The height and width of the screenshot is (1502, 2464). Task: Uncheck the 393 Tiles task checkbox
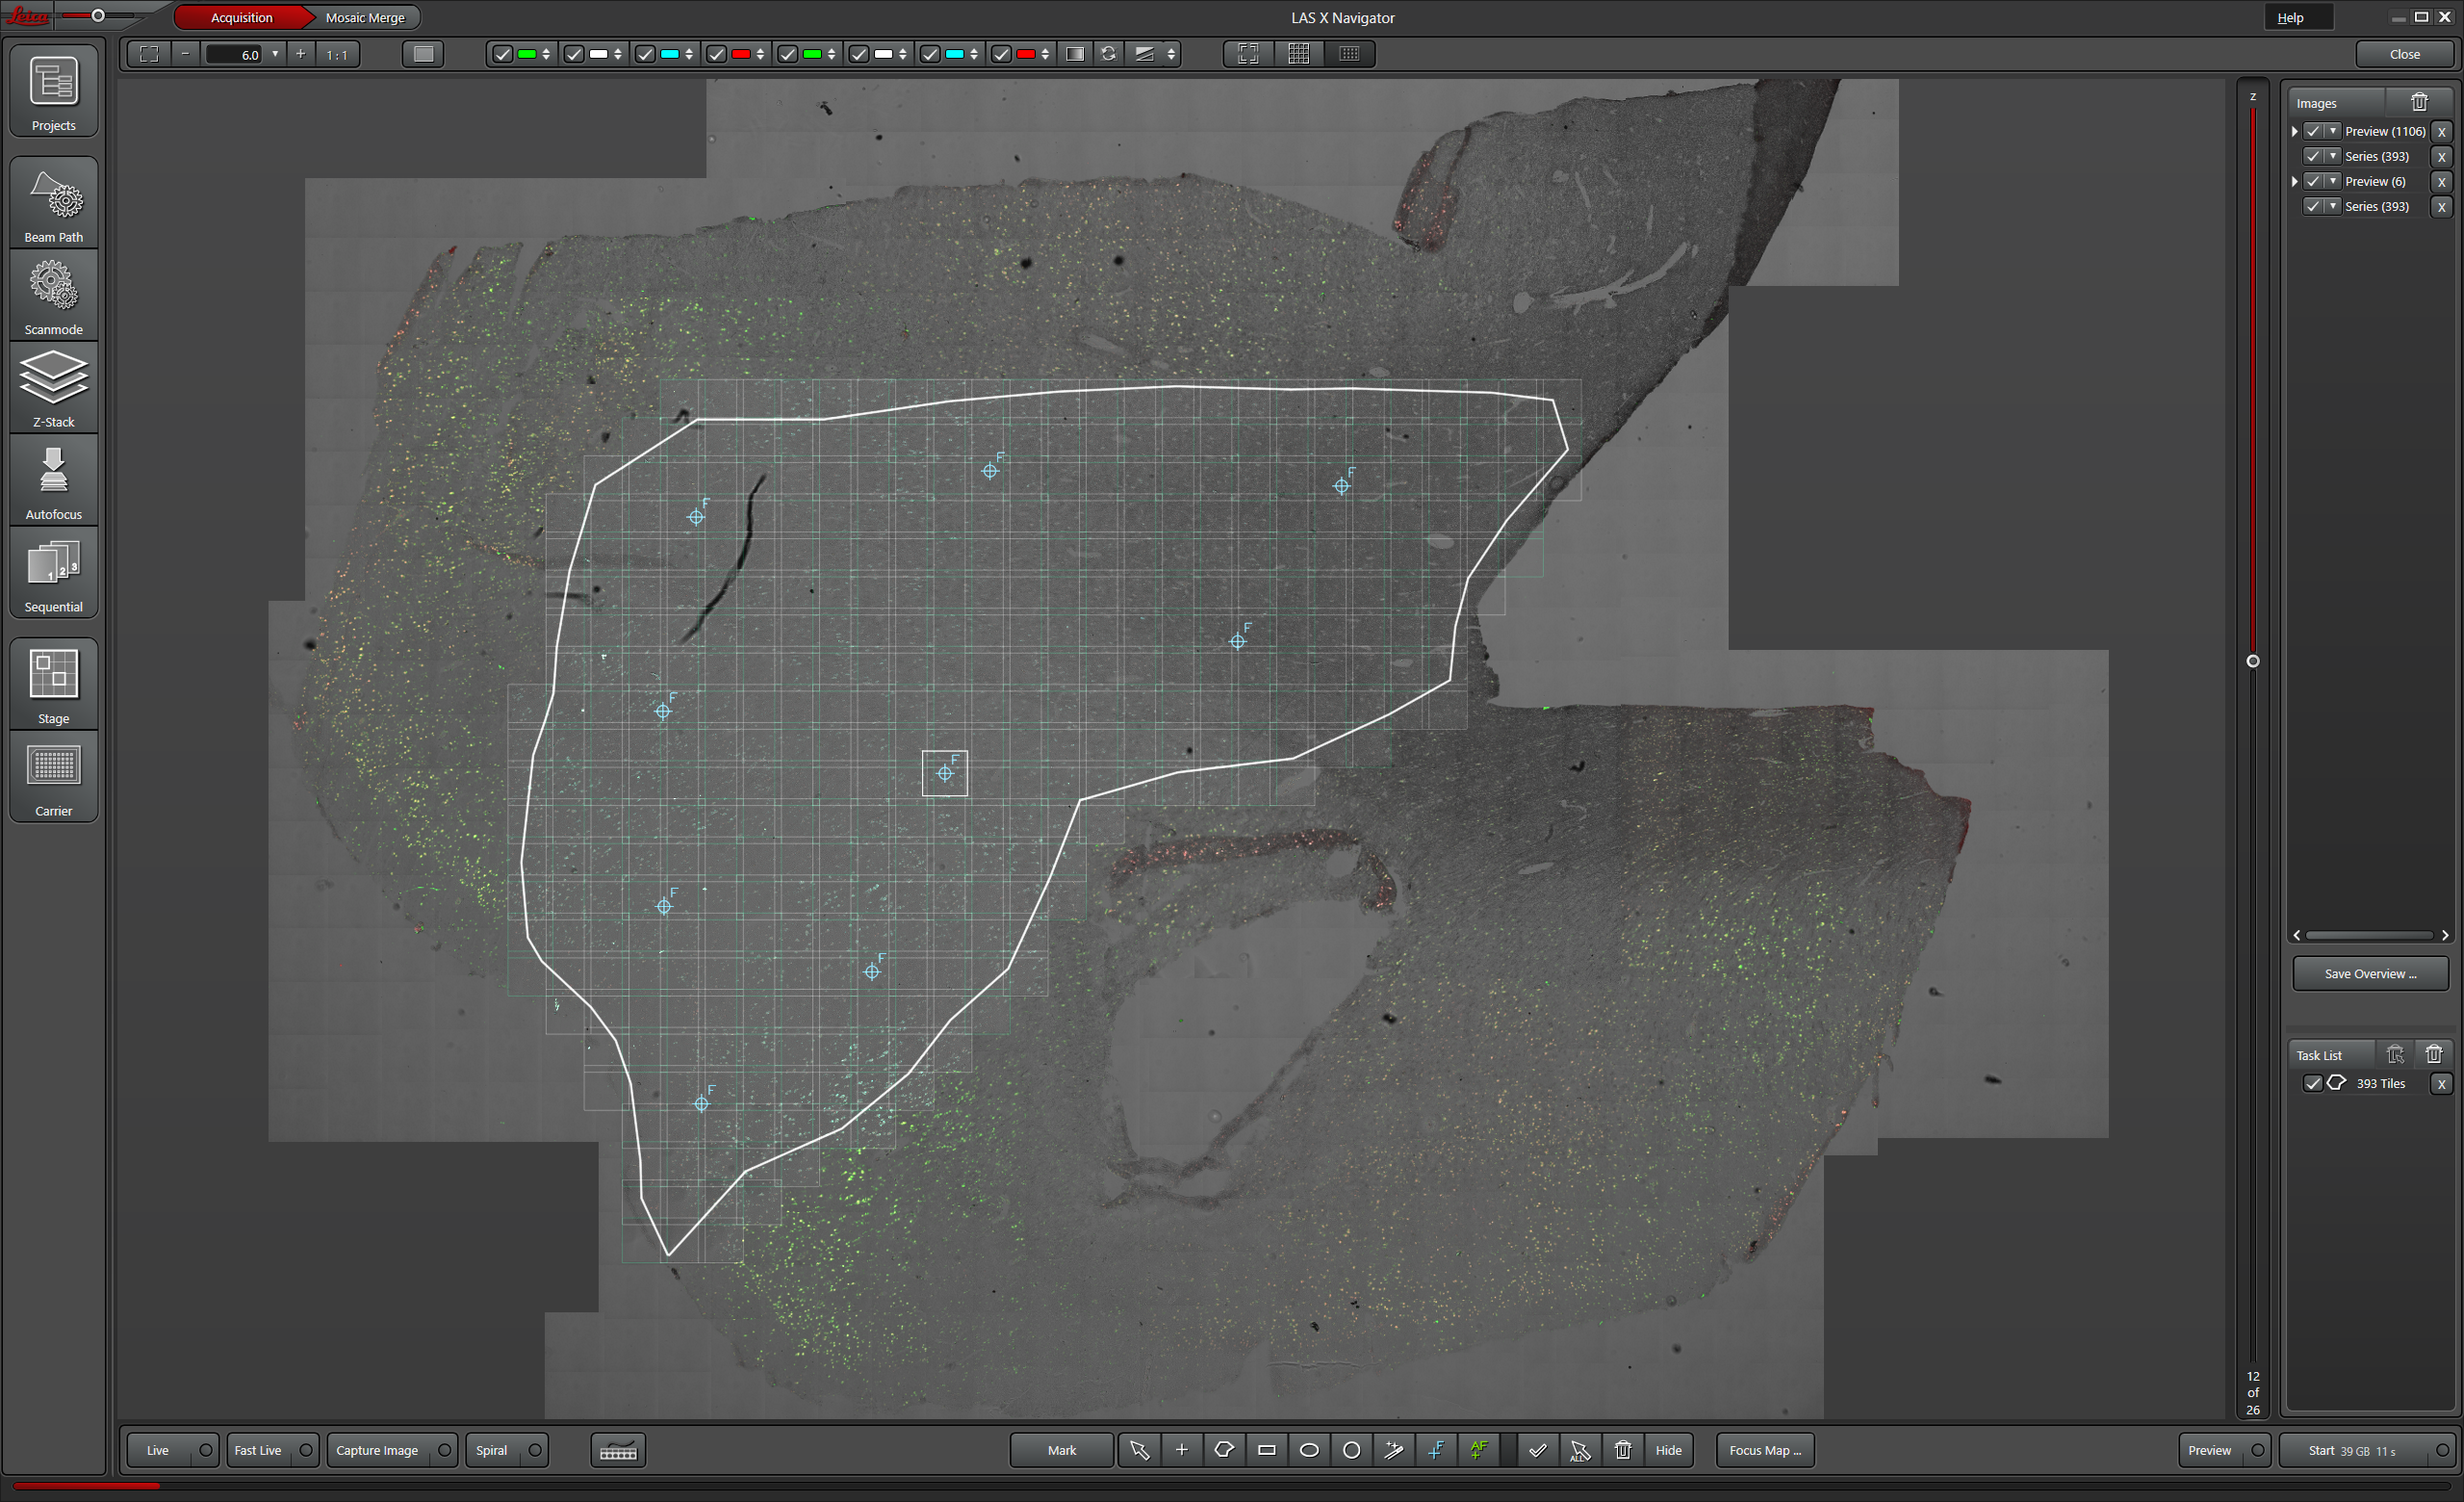2312,1083
